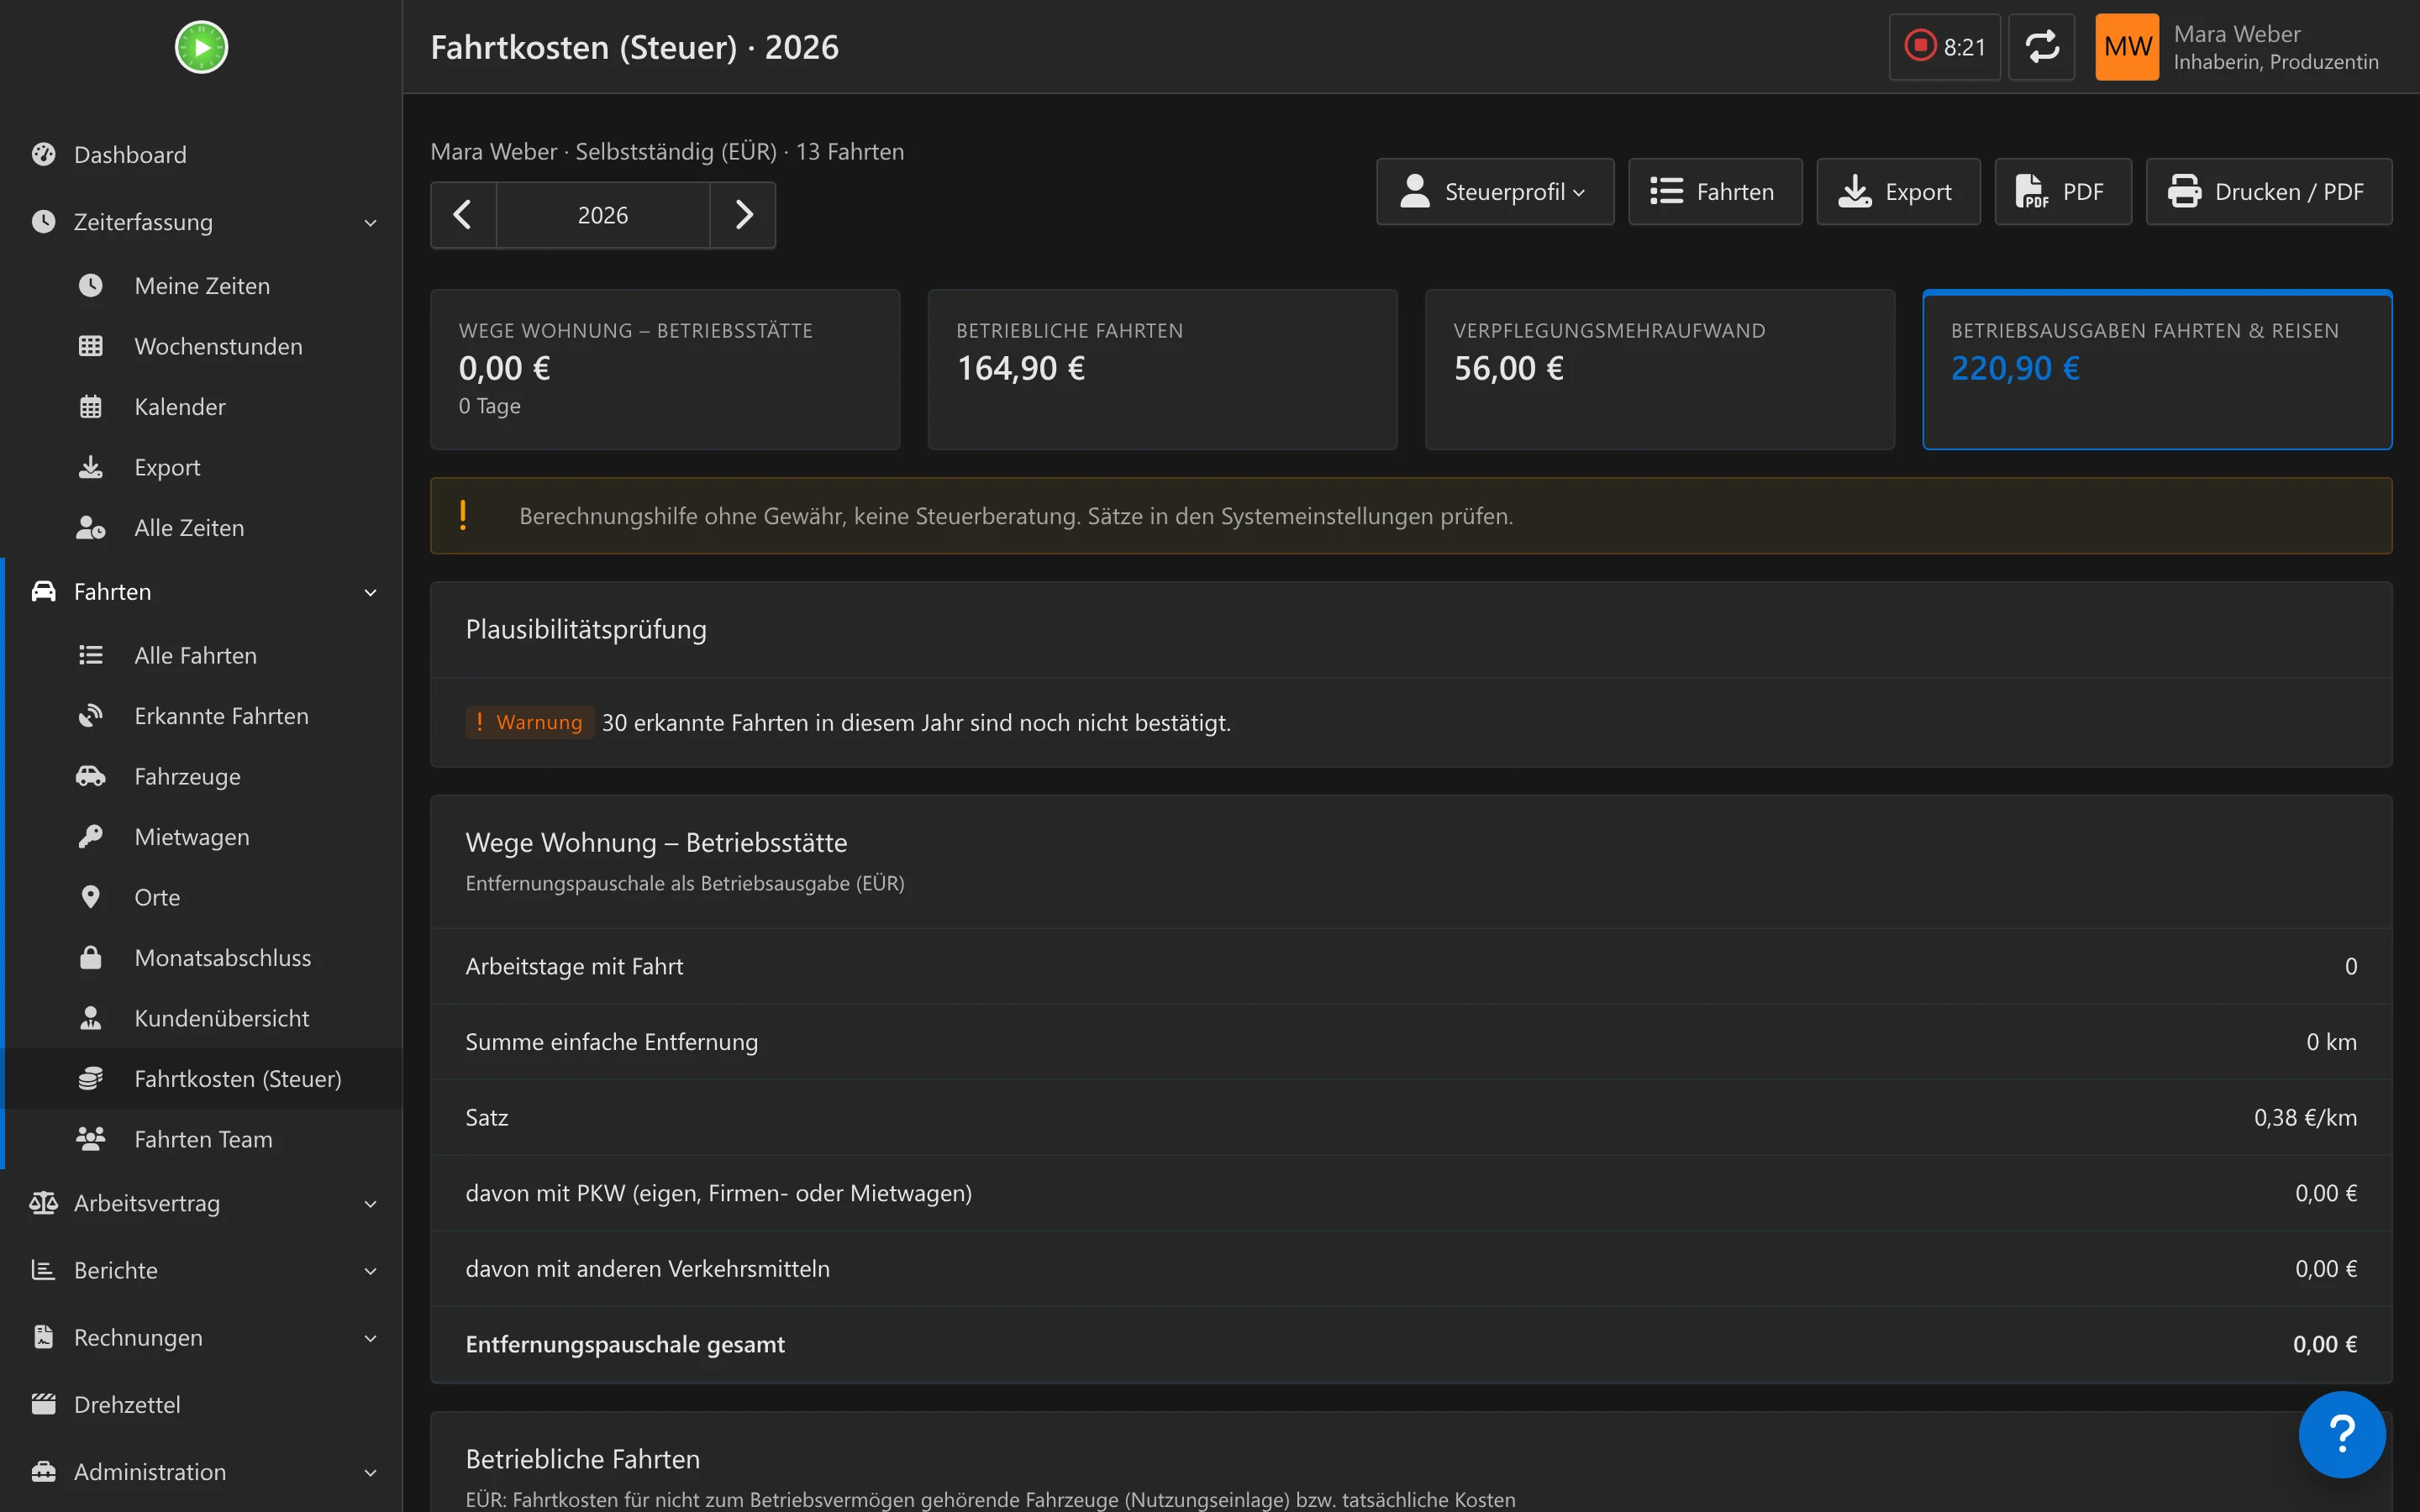Click the orange Warnung badge

pyautogui.click(x=529, y=722)
